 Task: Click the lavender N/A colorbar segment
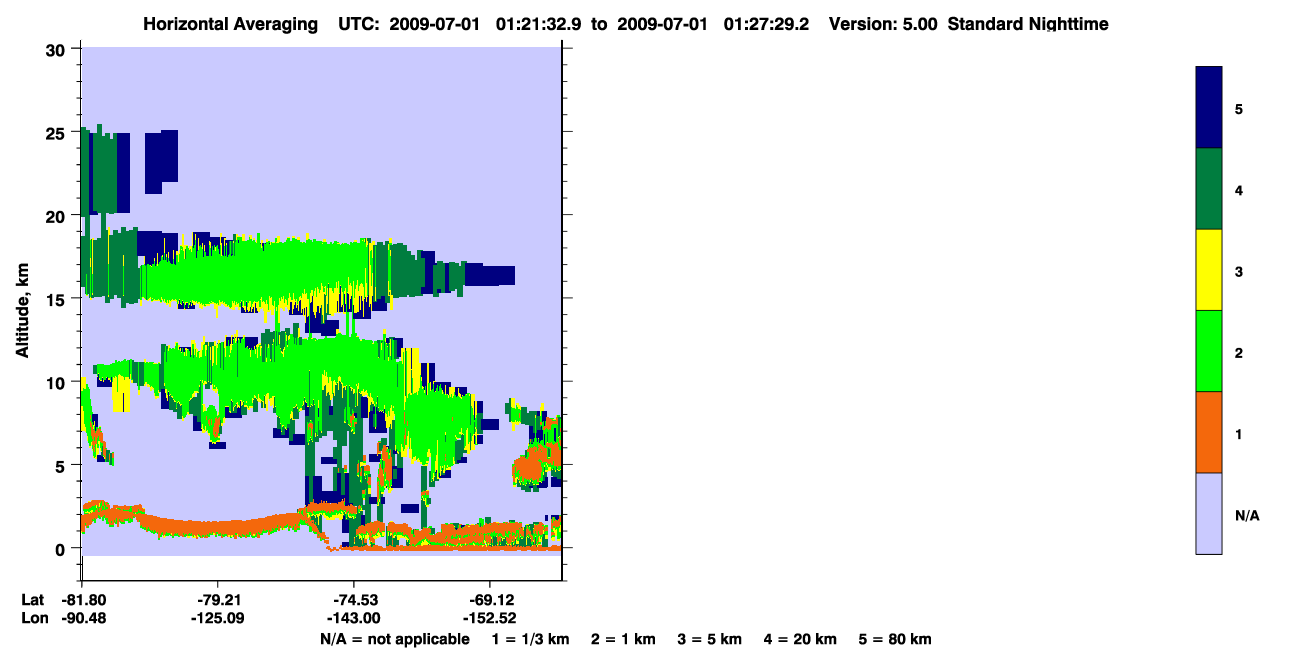click(x=1209, y=513)
